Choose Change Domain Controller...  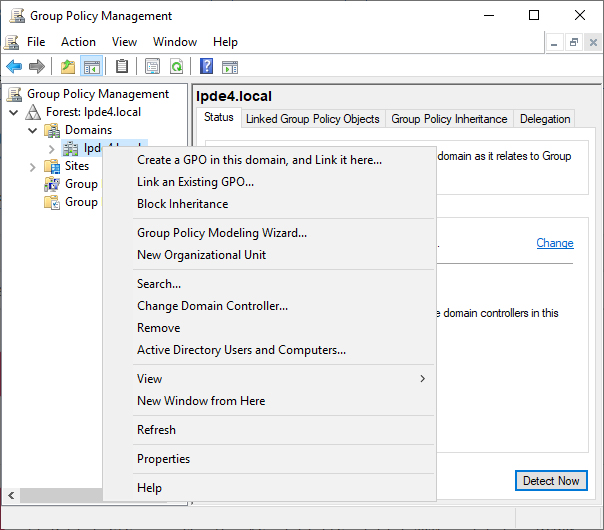coord(269,306)
